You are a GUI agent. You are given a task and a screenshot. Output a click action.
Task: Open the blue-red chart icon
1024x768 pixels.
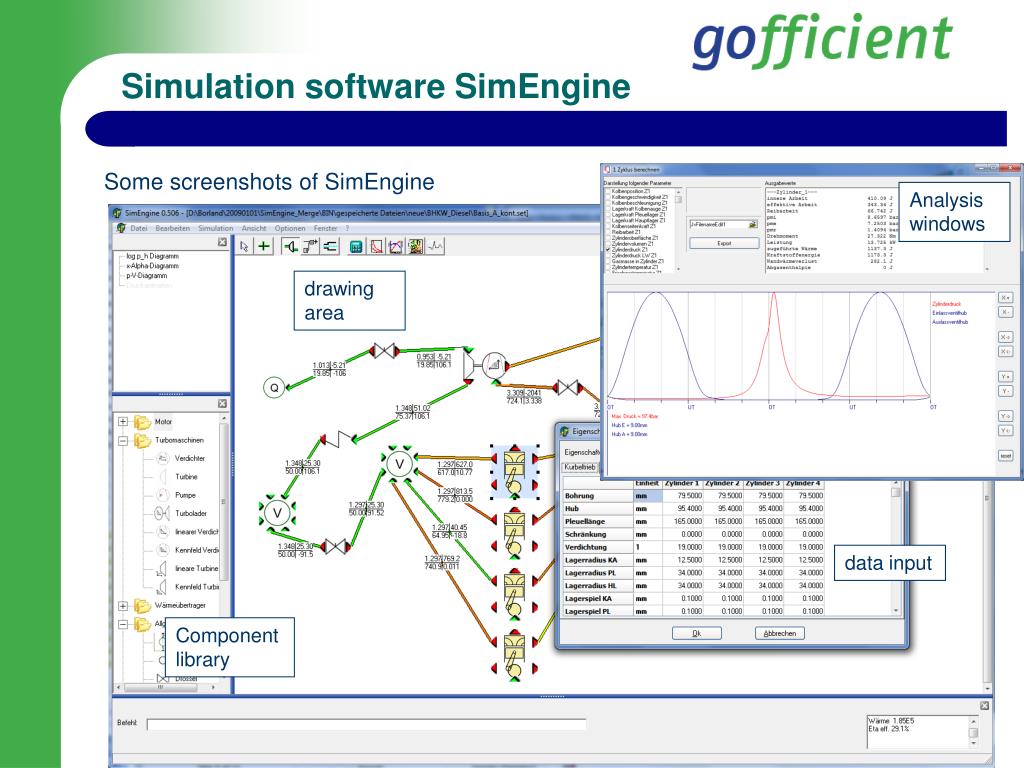pos(396,246)
